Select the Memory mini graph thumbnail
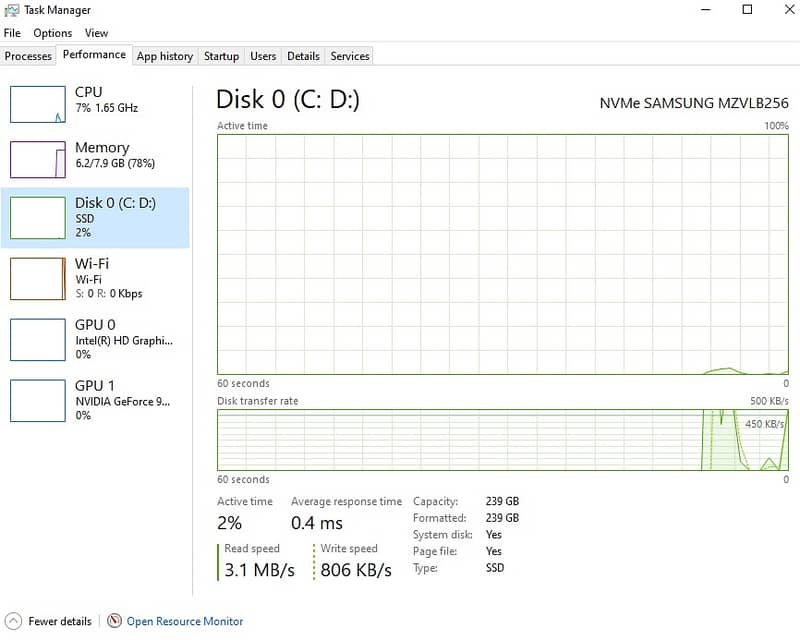This screenshot has width=800, height=640. [x=38, y=160]
